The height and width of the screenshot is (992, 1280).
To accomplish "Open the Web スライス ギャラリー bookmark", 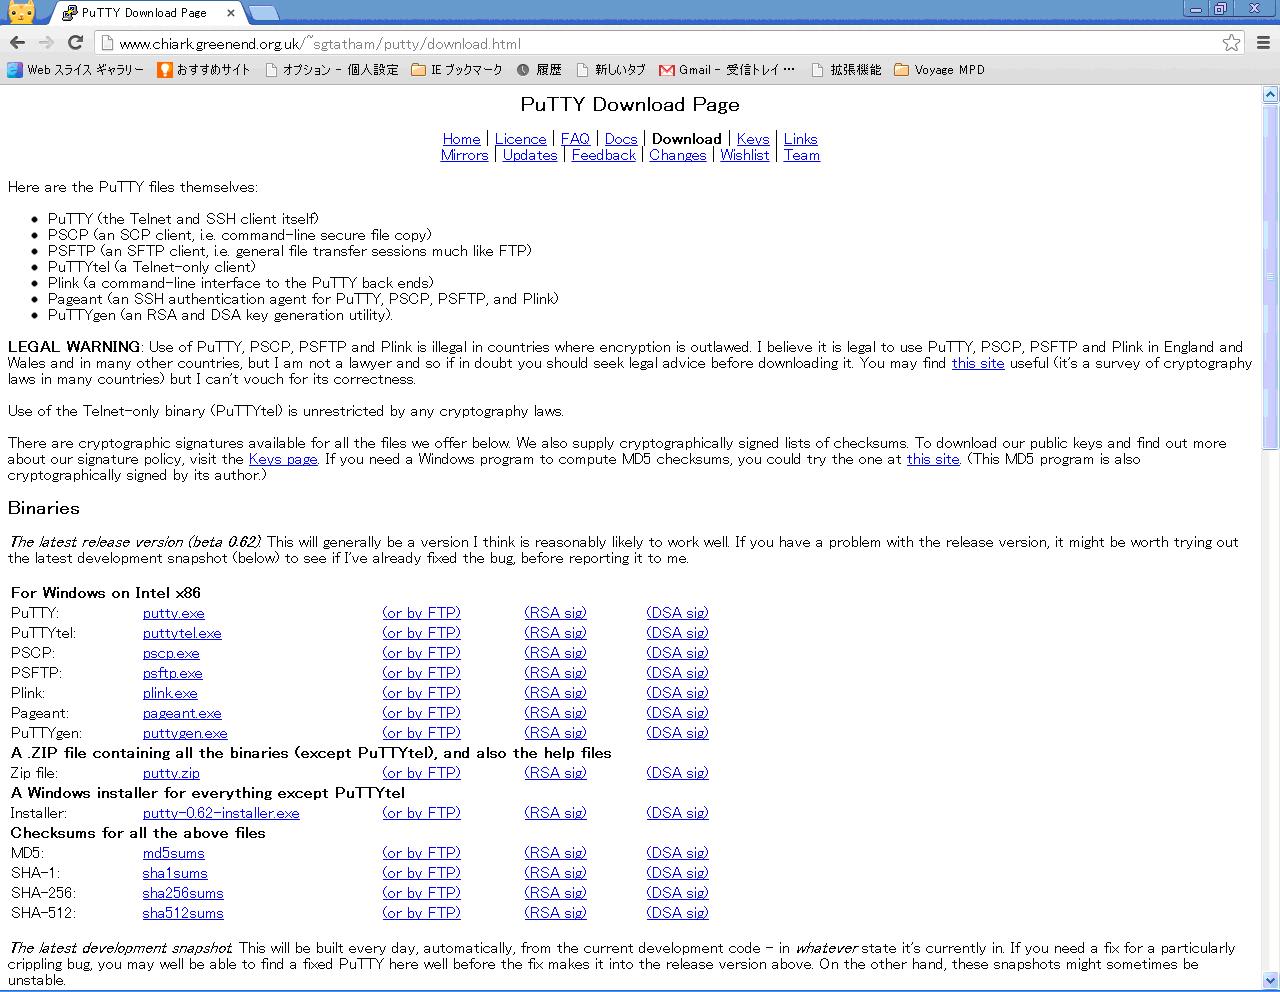I will coord(76,70).
